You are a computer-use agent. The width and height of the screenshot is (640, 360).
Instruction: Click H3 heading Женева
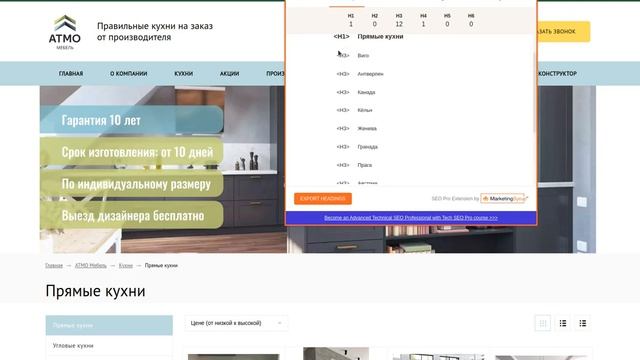[x=367, y=129]
